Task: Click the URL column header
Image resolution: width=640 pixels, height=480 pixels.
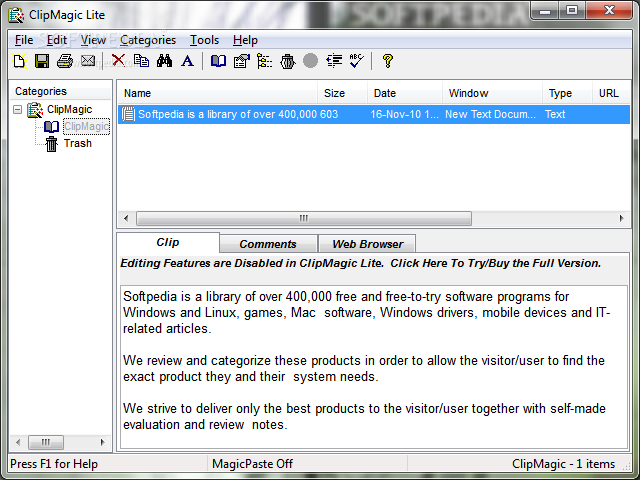Action: (x=611, y=93)
